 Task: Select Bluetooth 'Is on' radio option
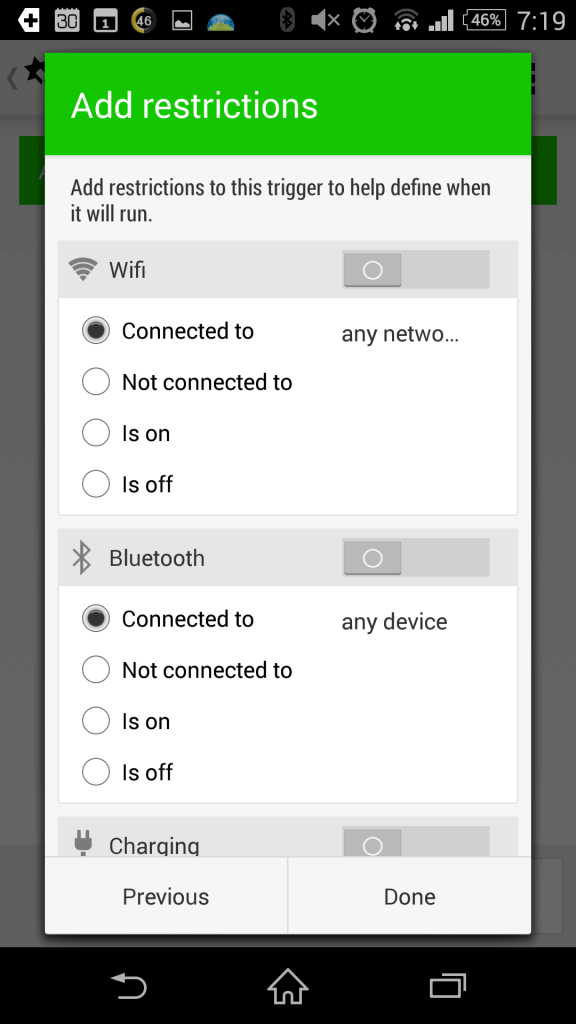point(96,721)
